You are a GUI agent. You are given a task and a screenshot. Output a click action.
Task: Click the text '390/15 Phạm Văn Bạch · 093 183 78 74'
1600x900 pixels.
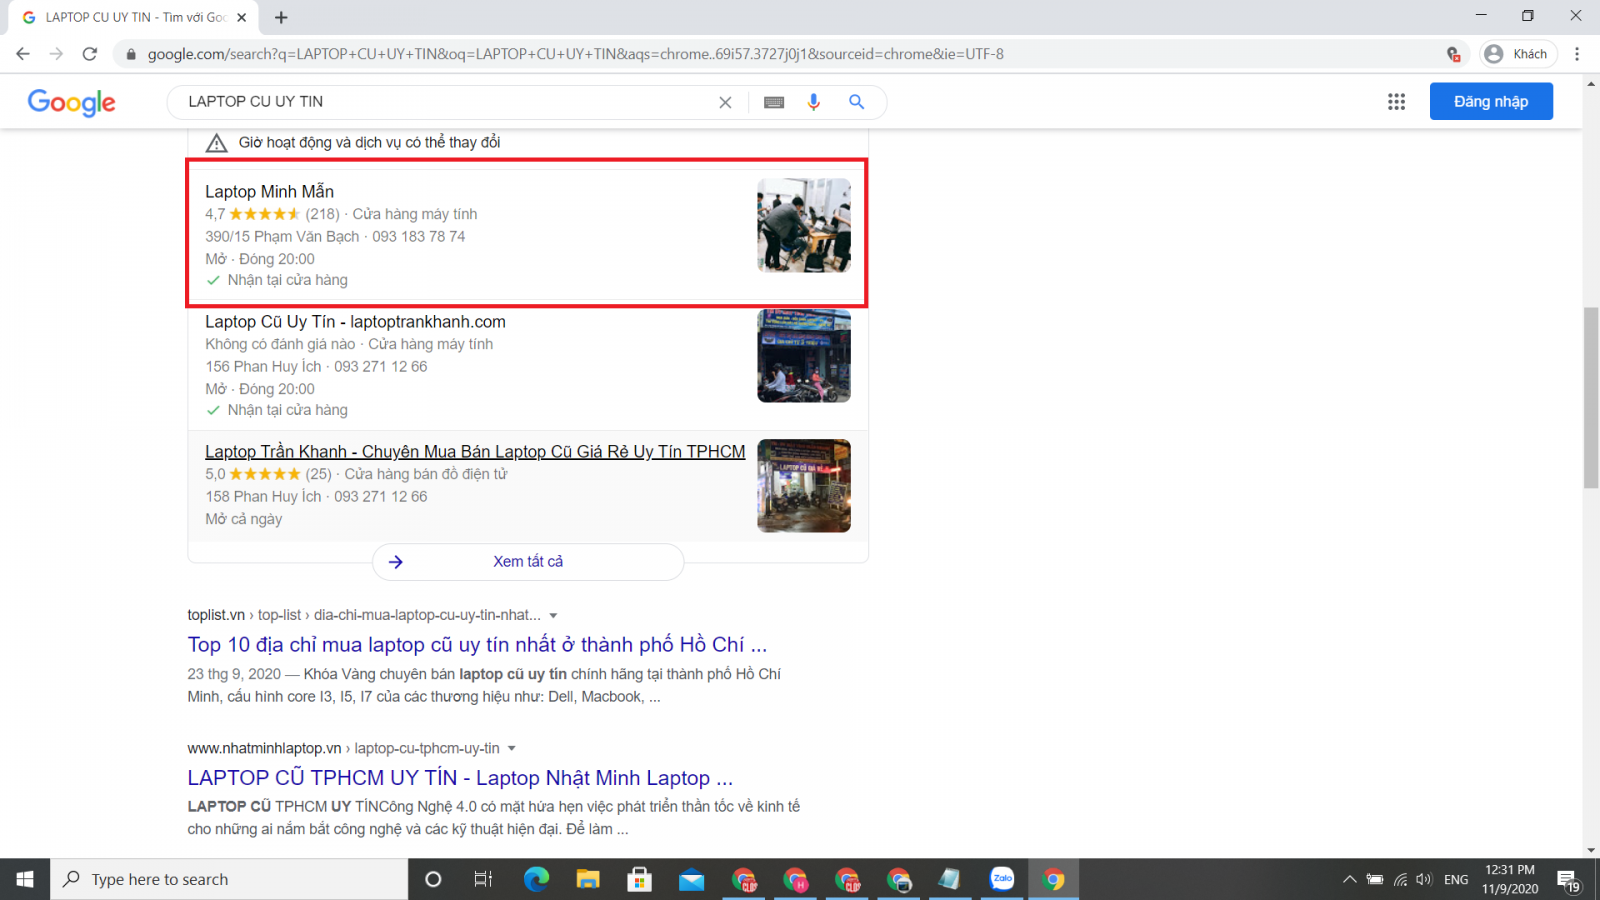[335, 236]
